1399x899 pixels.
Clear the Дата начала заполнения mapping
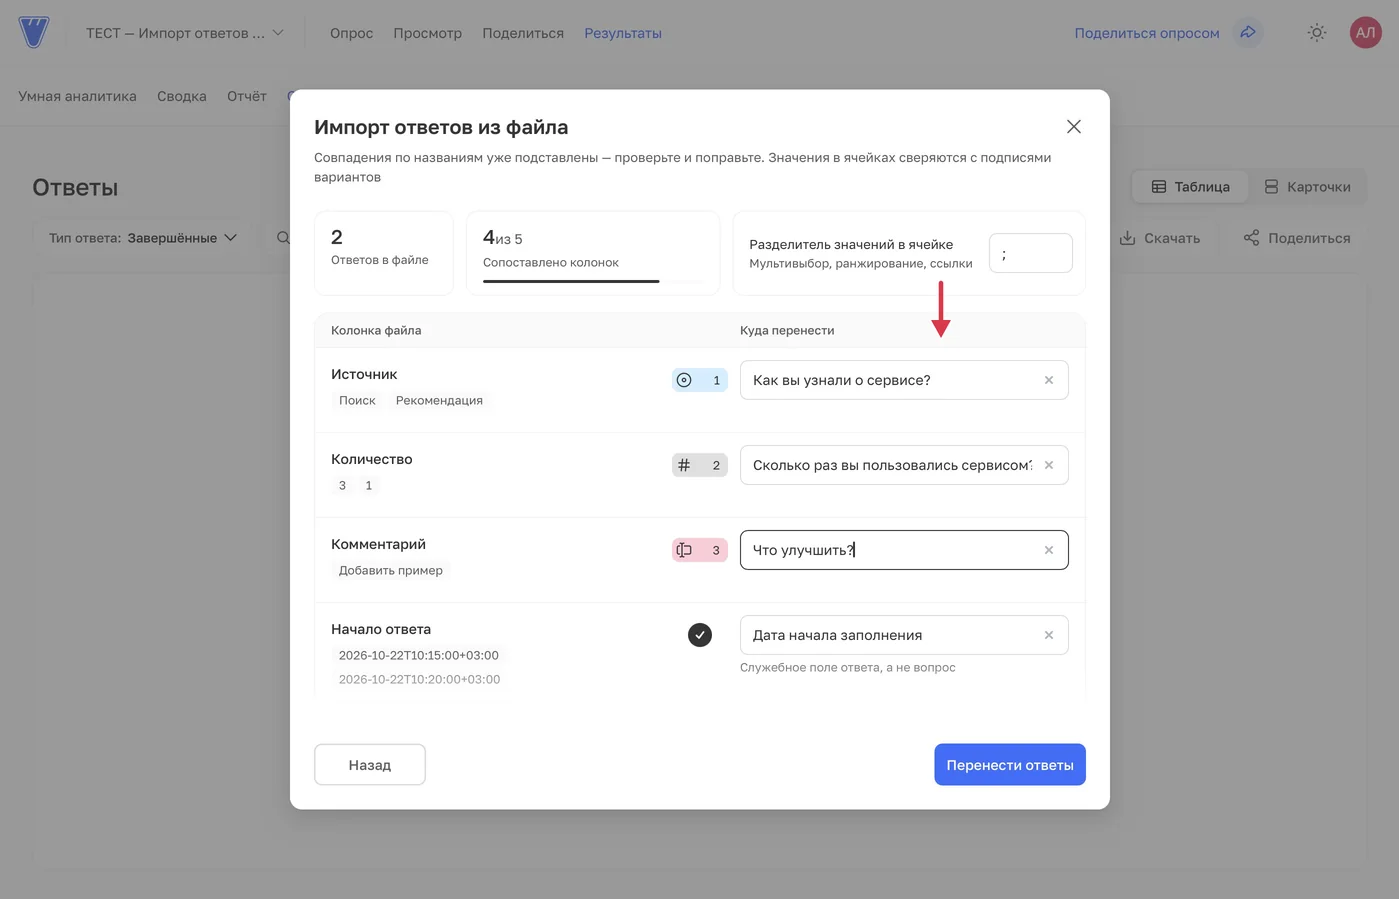1049,635
